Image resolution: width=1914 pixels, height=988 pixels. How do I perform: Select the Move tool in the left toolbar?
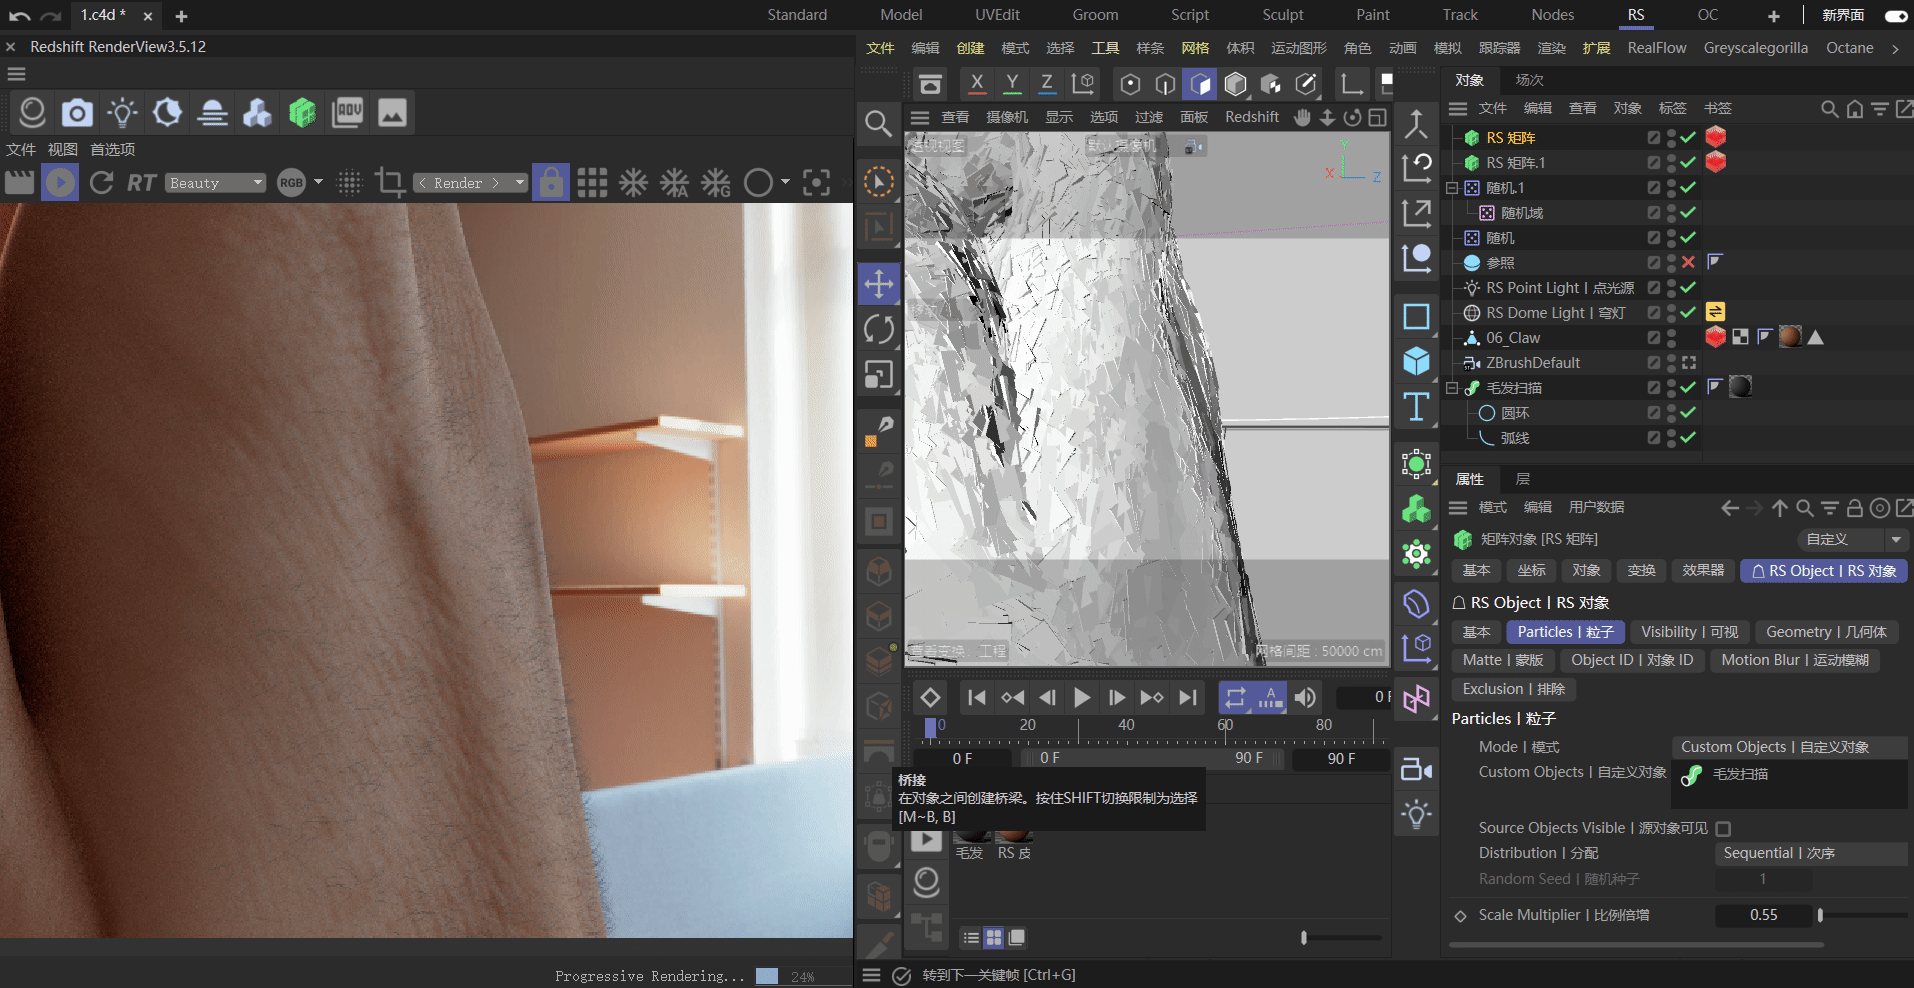click(878, 284)
